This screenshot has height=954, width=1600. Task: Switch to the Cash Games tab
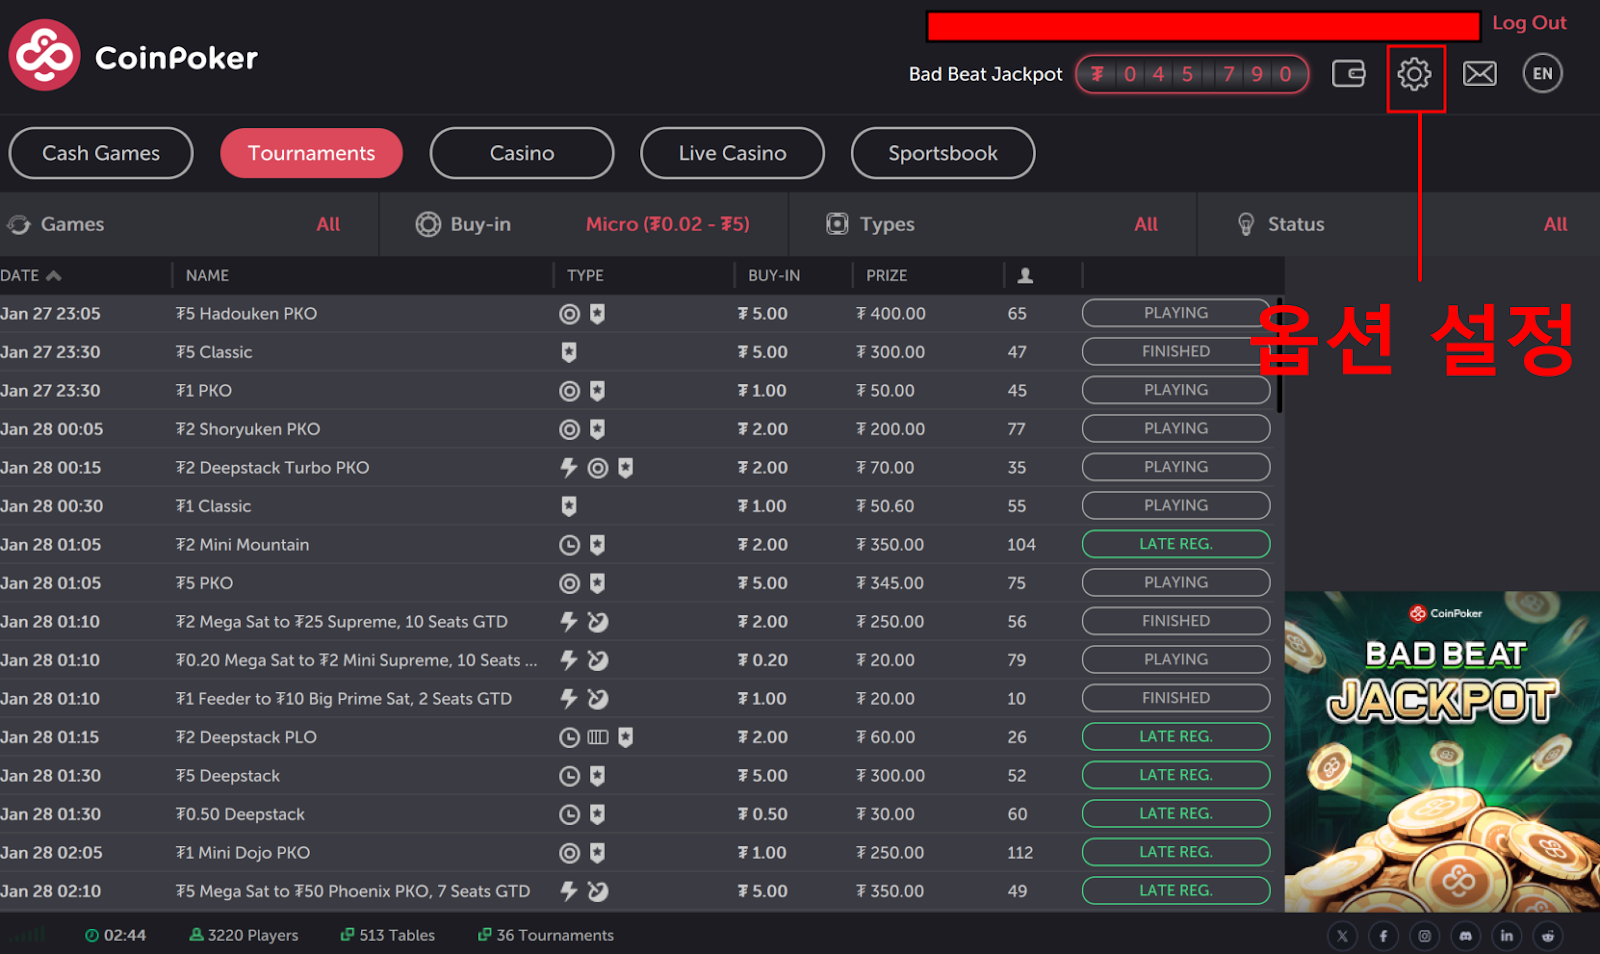tap(101, 153)
